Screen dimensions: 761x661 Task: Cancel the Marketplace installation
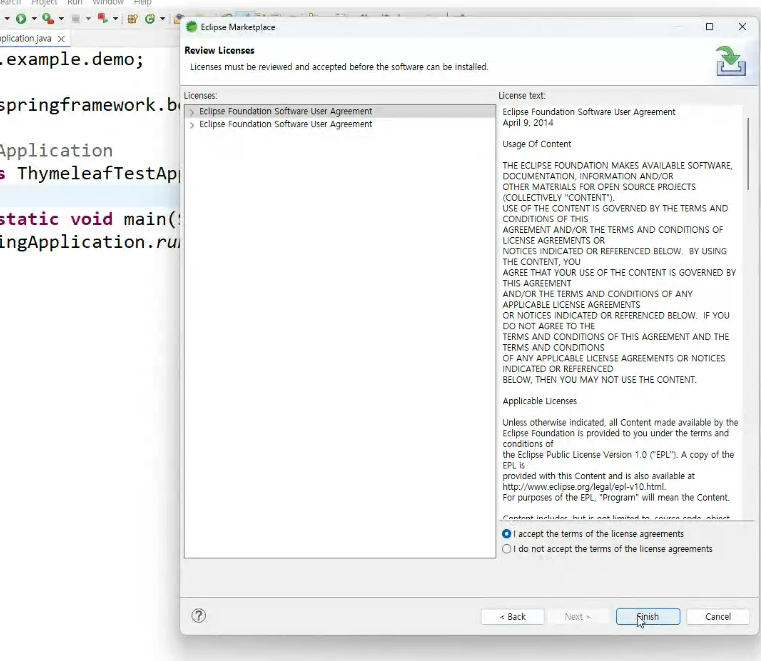point(718,617)
